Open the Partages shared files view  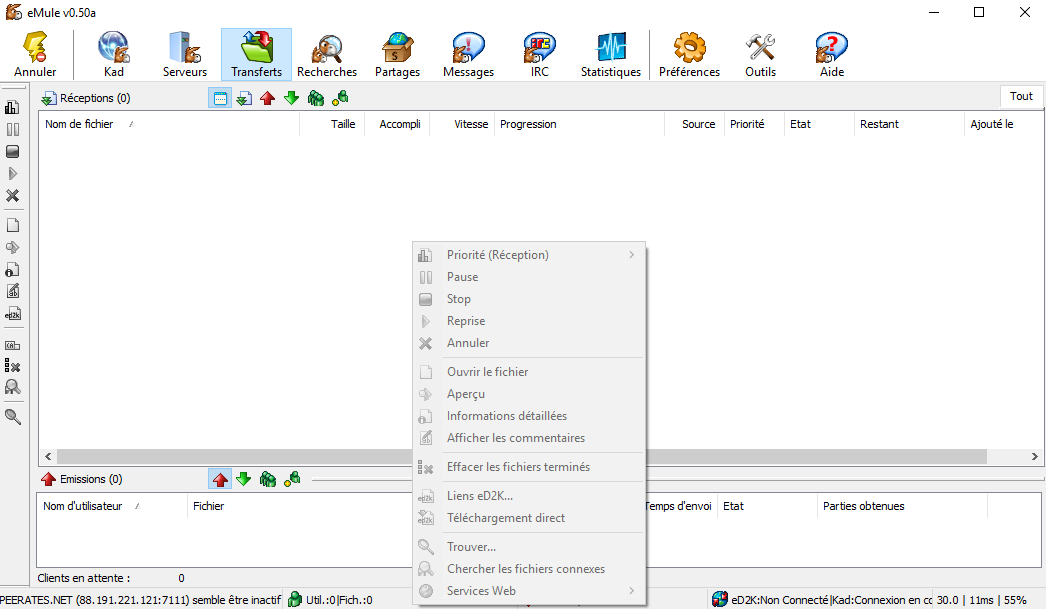(x=398, y=55)
